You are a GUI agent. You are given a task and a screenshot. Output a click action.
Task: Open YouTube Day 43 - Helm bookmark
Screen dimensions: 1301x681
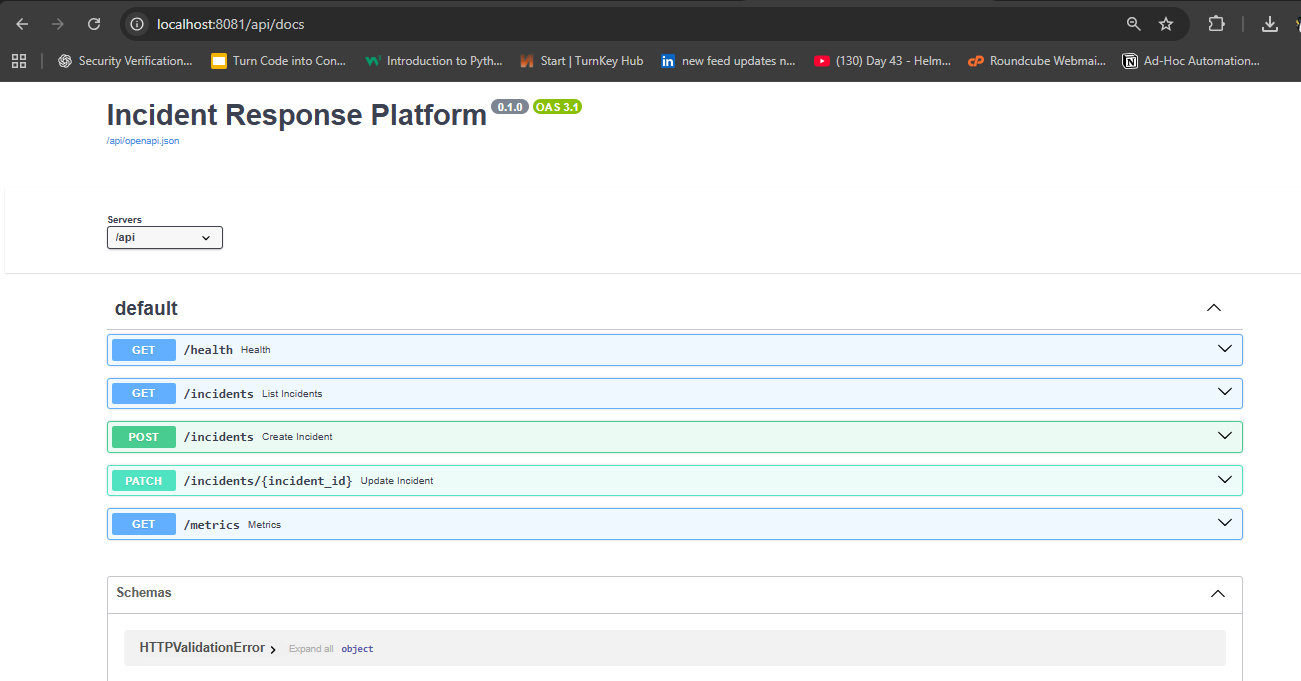pyautogui.click(x=883, y=61)
